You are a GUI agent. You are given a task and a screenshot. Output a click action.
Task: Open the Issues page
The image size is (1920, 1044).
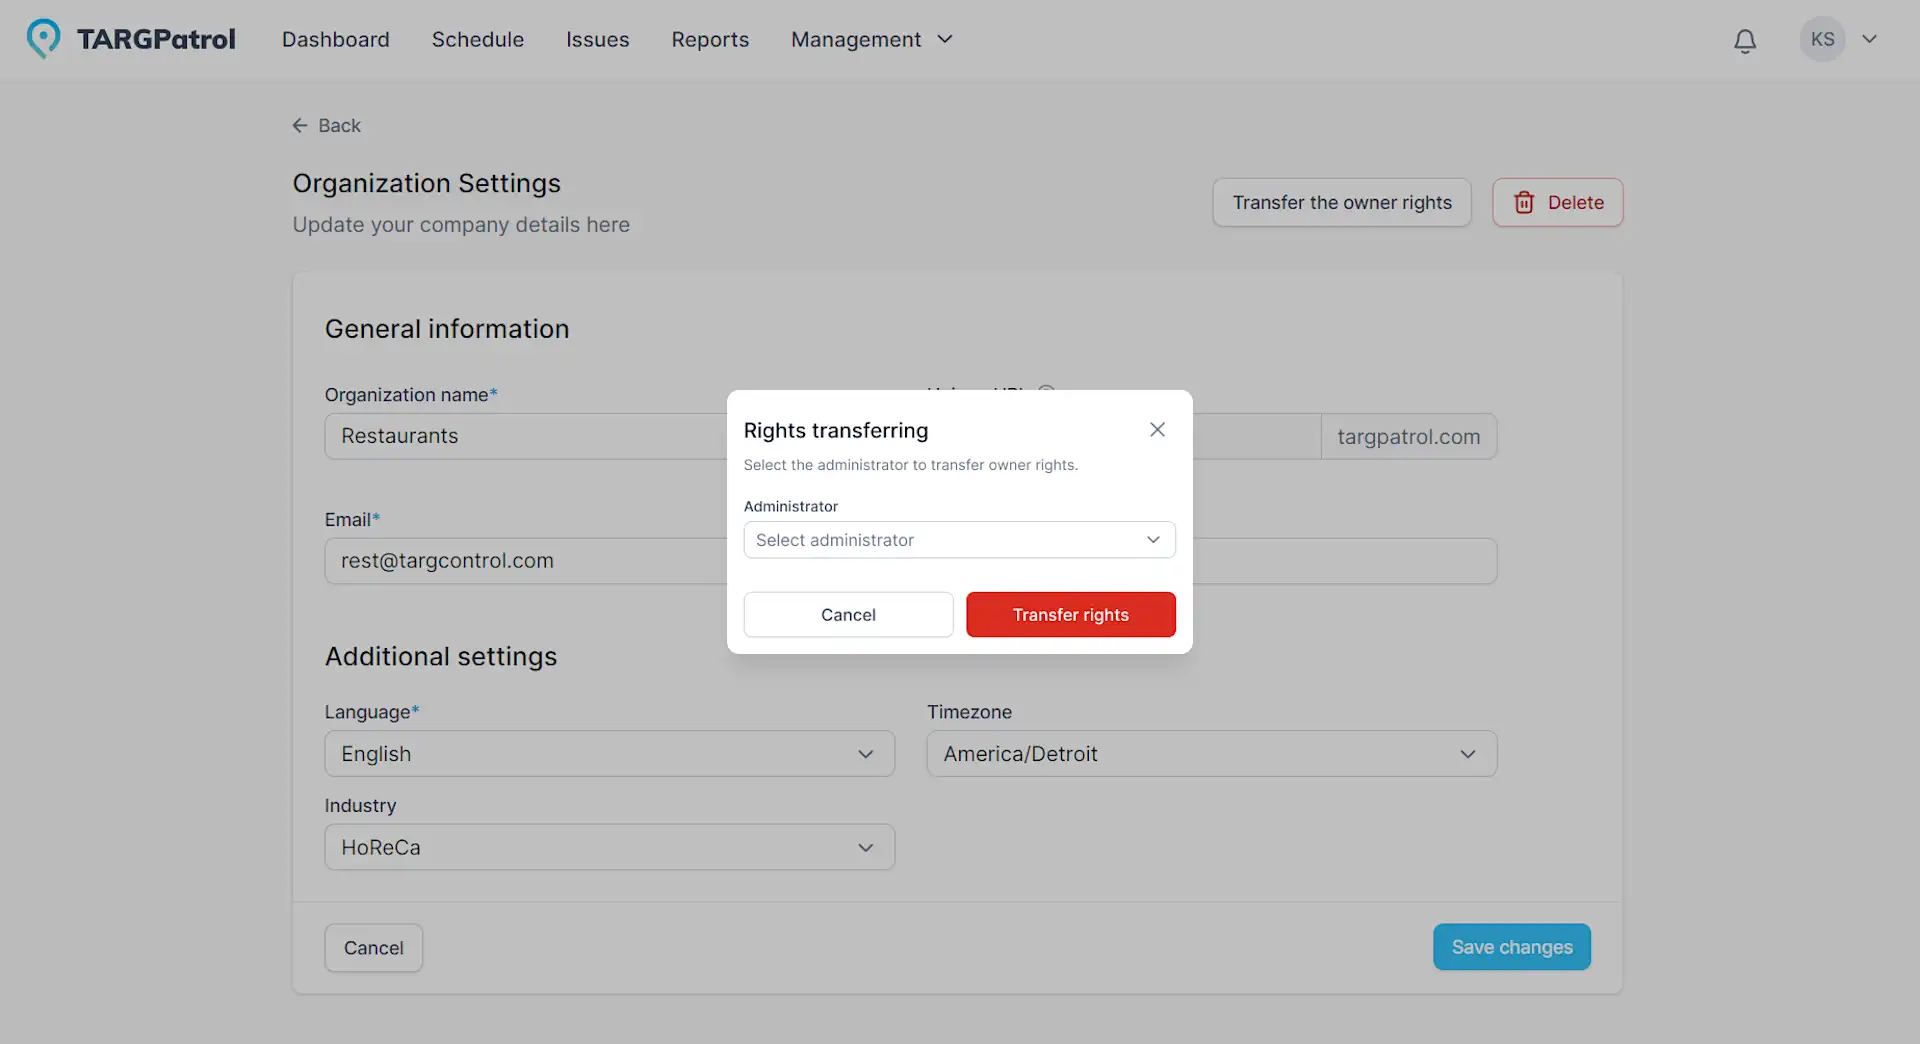coord(597,40)
